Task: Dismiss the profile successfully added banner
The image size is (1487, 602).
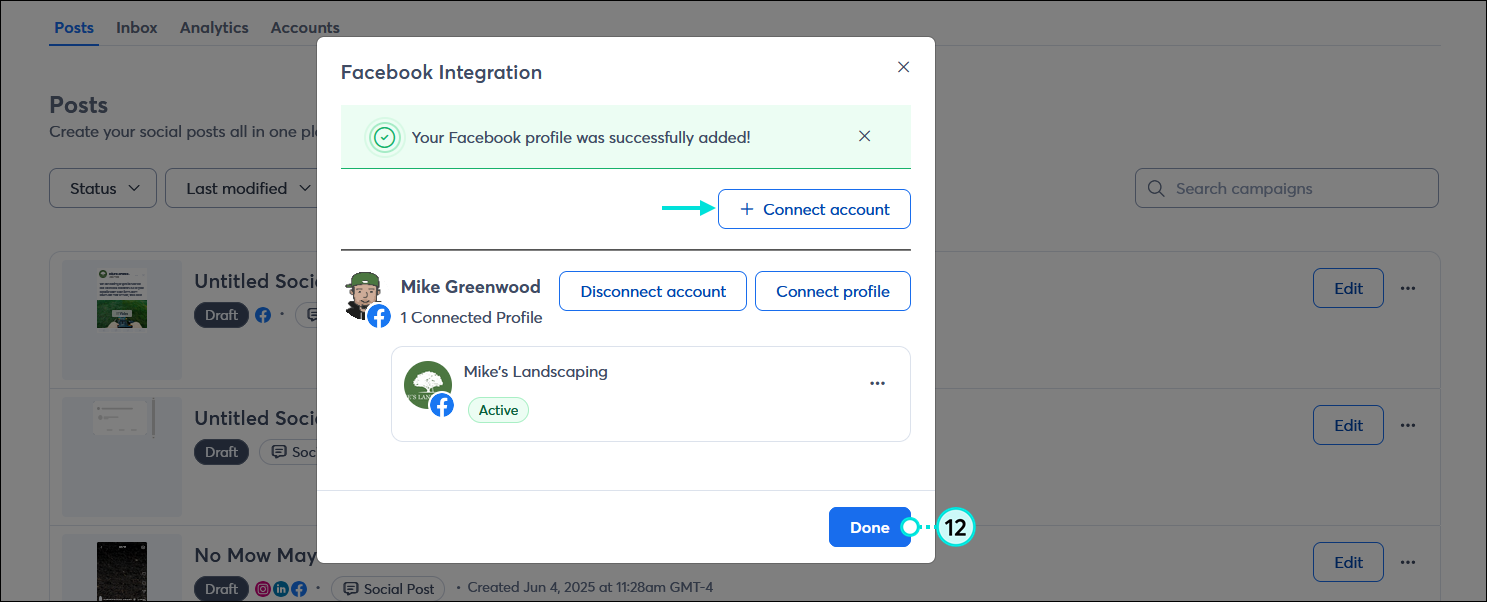Action: pos(865,136)
